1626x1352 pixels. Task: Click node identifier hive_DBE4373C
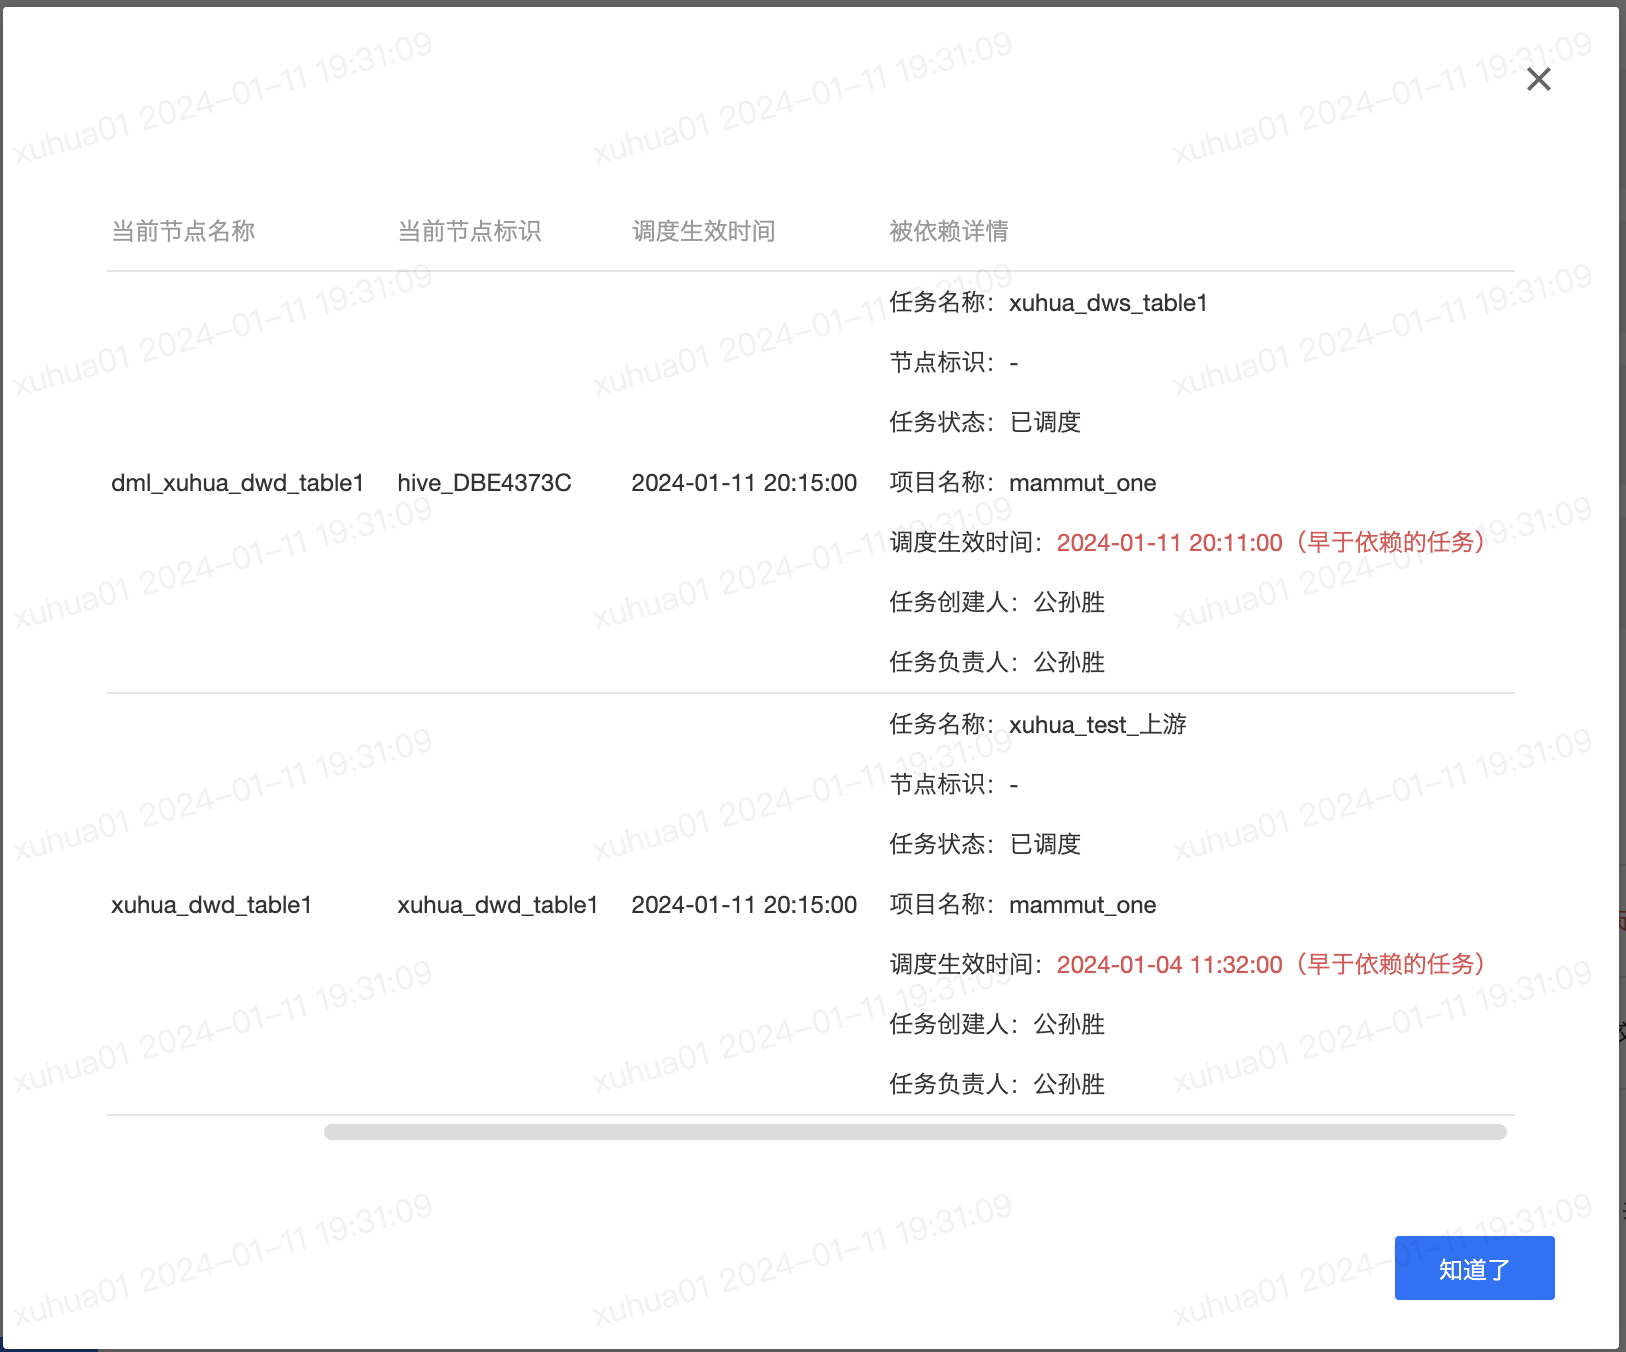tap(484, 483)
